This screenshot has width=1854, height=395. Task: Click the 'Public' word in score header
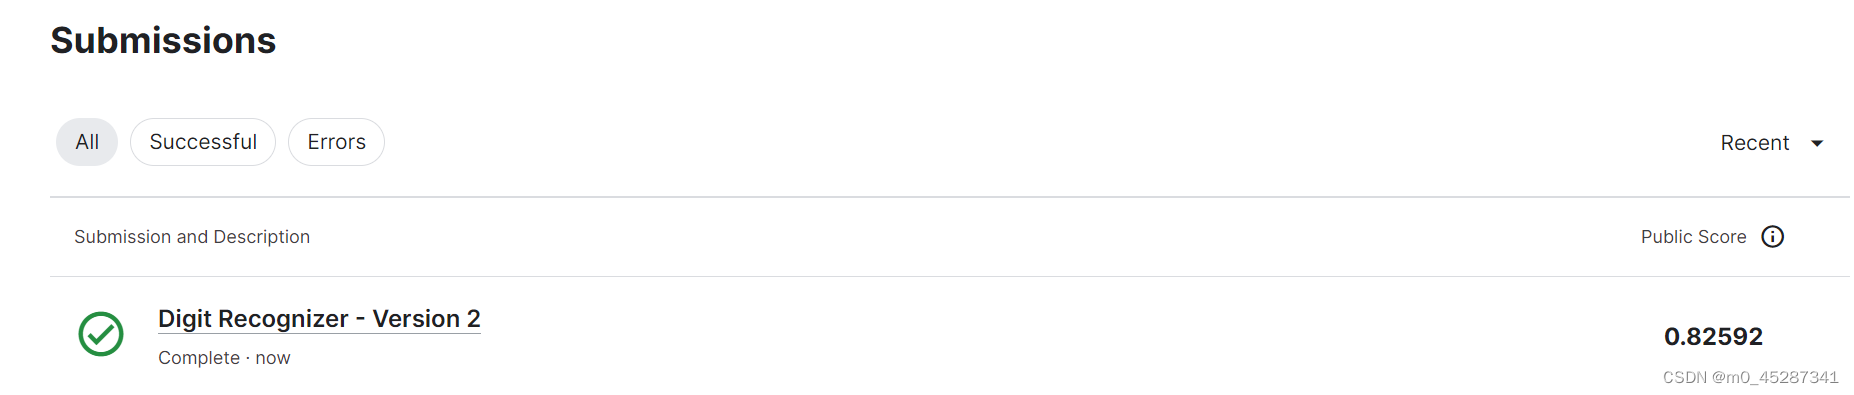click(1666, 237)
